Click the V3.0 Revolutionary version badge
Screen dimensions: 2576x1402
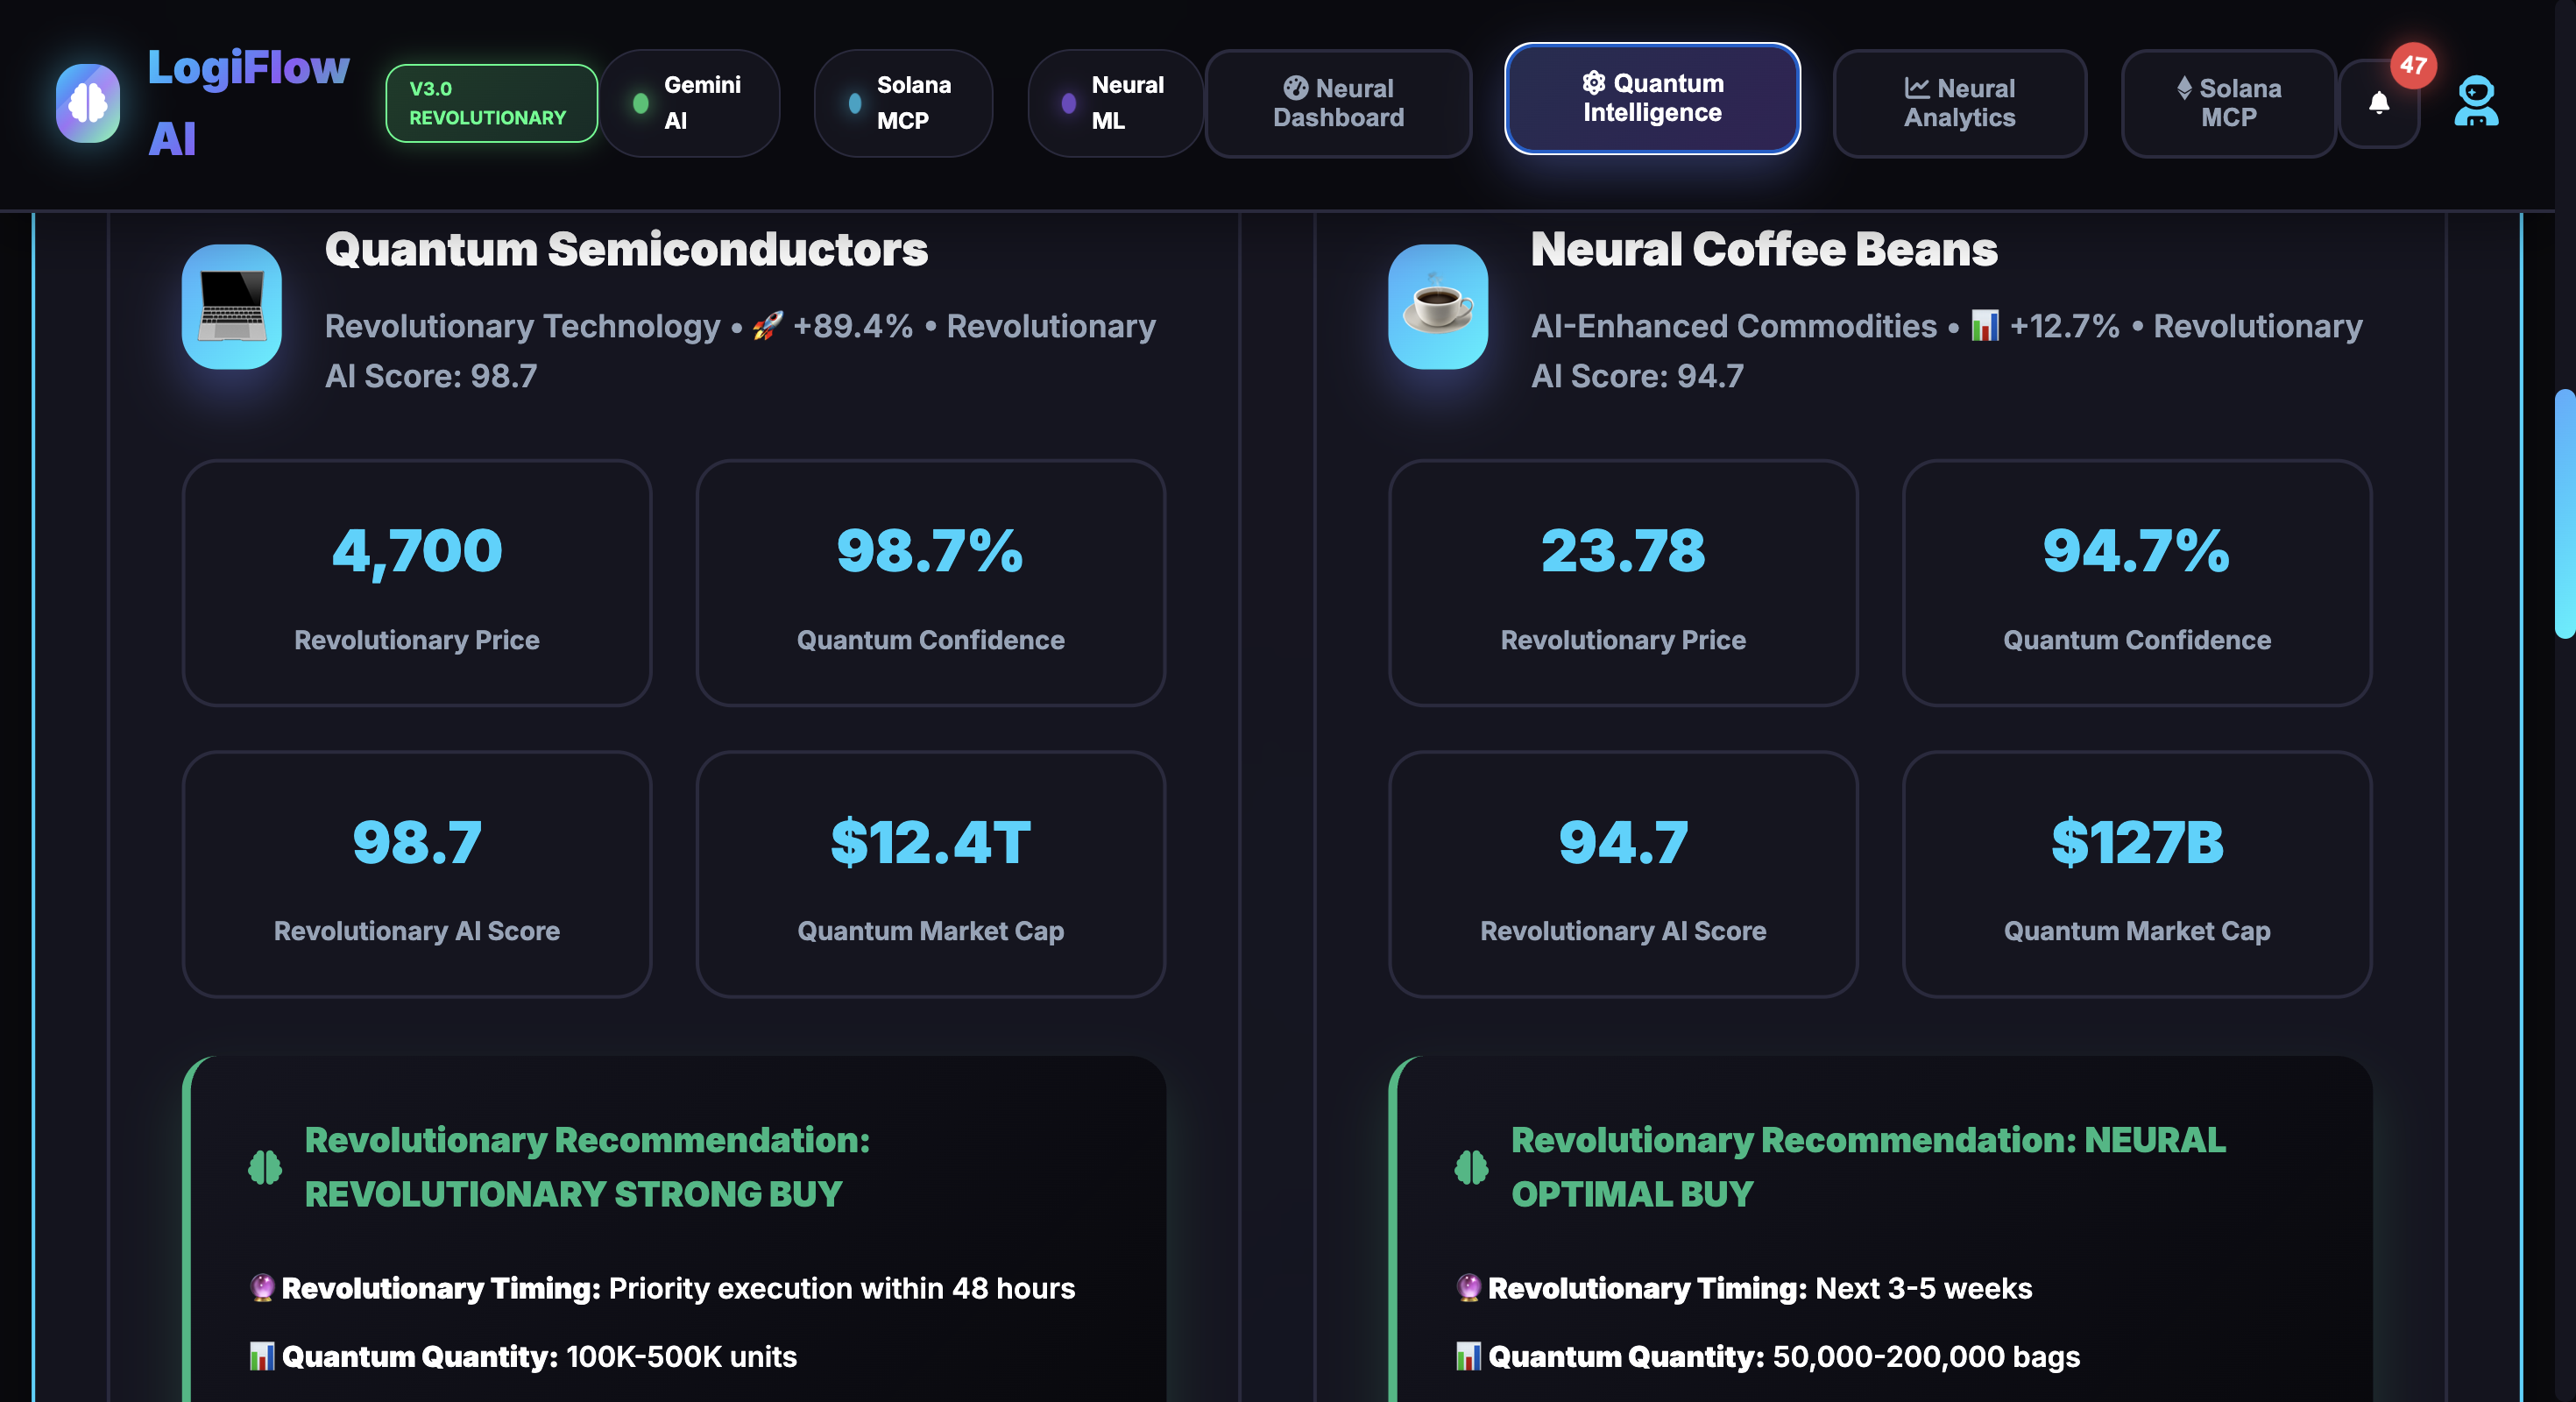pos(491,103)
